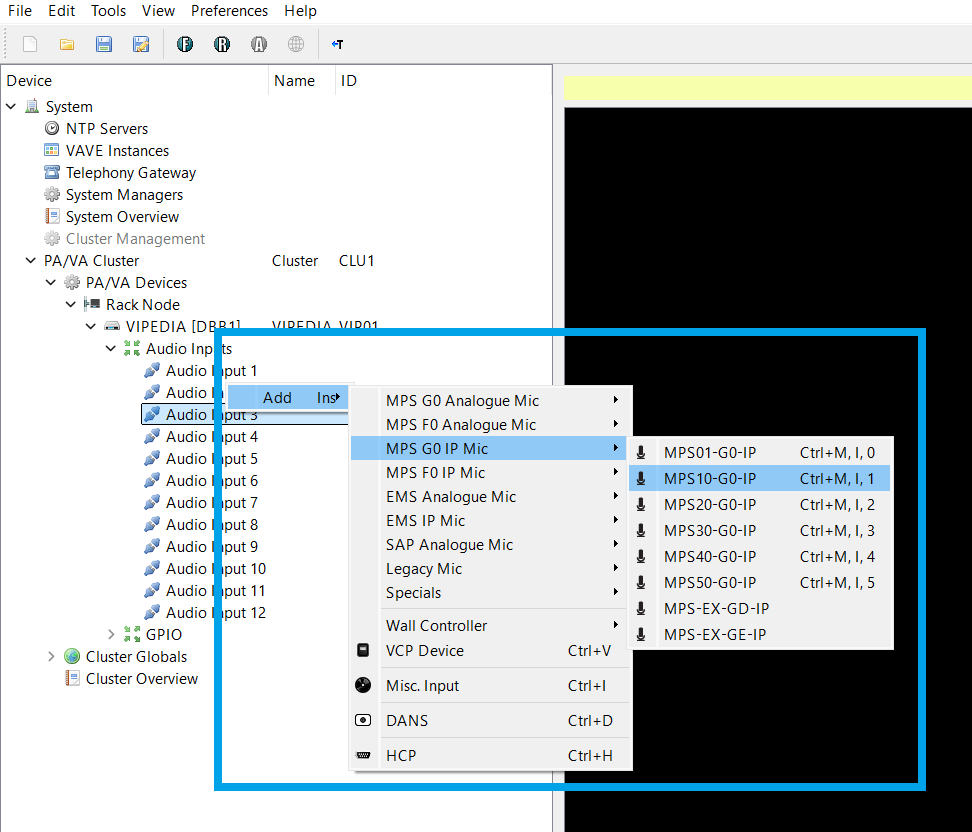The image size is (972, 832).
Task: Collapse the System tree node
Action: [11, 107]
